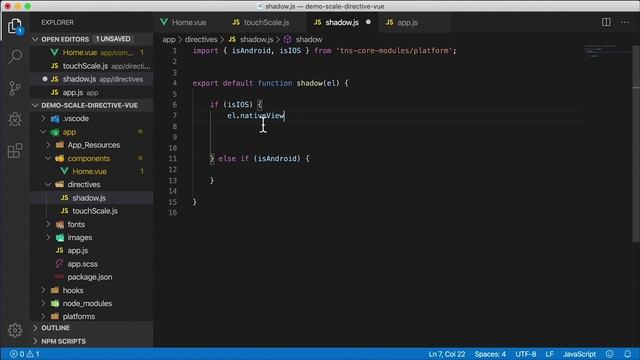The height and width of the screenshot is (360, 640).
Task: Collapse the Open Editors section
Action: point(35,39)
